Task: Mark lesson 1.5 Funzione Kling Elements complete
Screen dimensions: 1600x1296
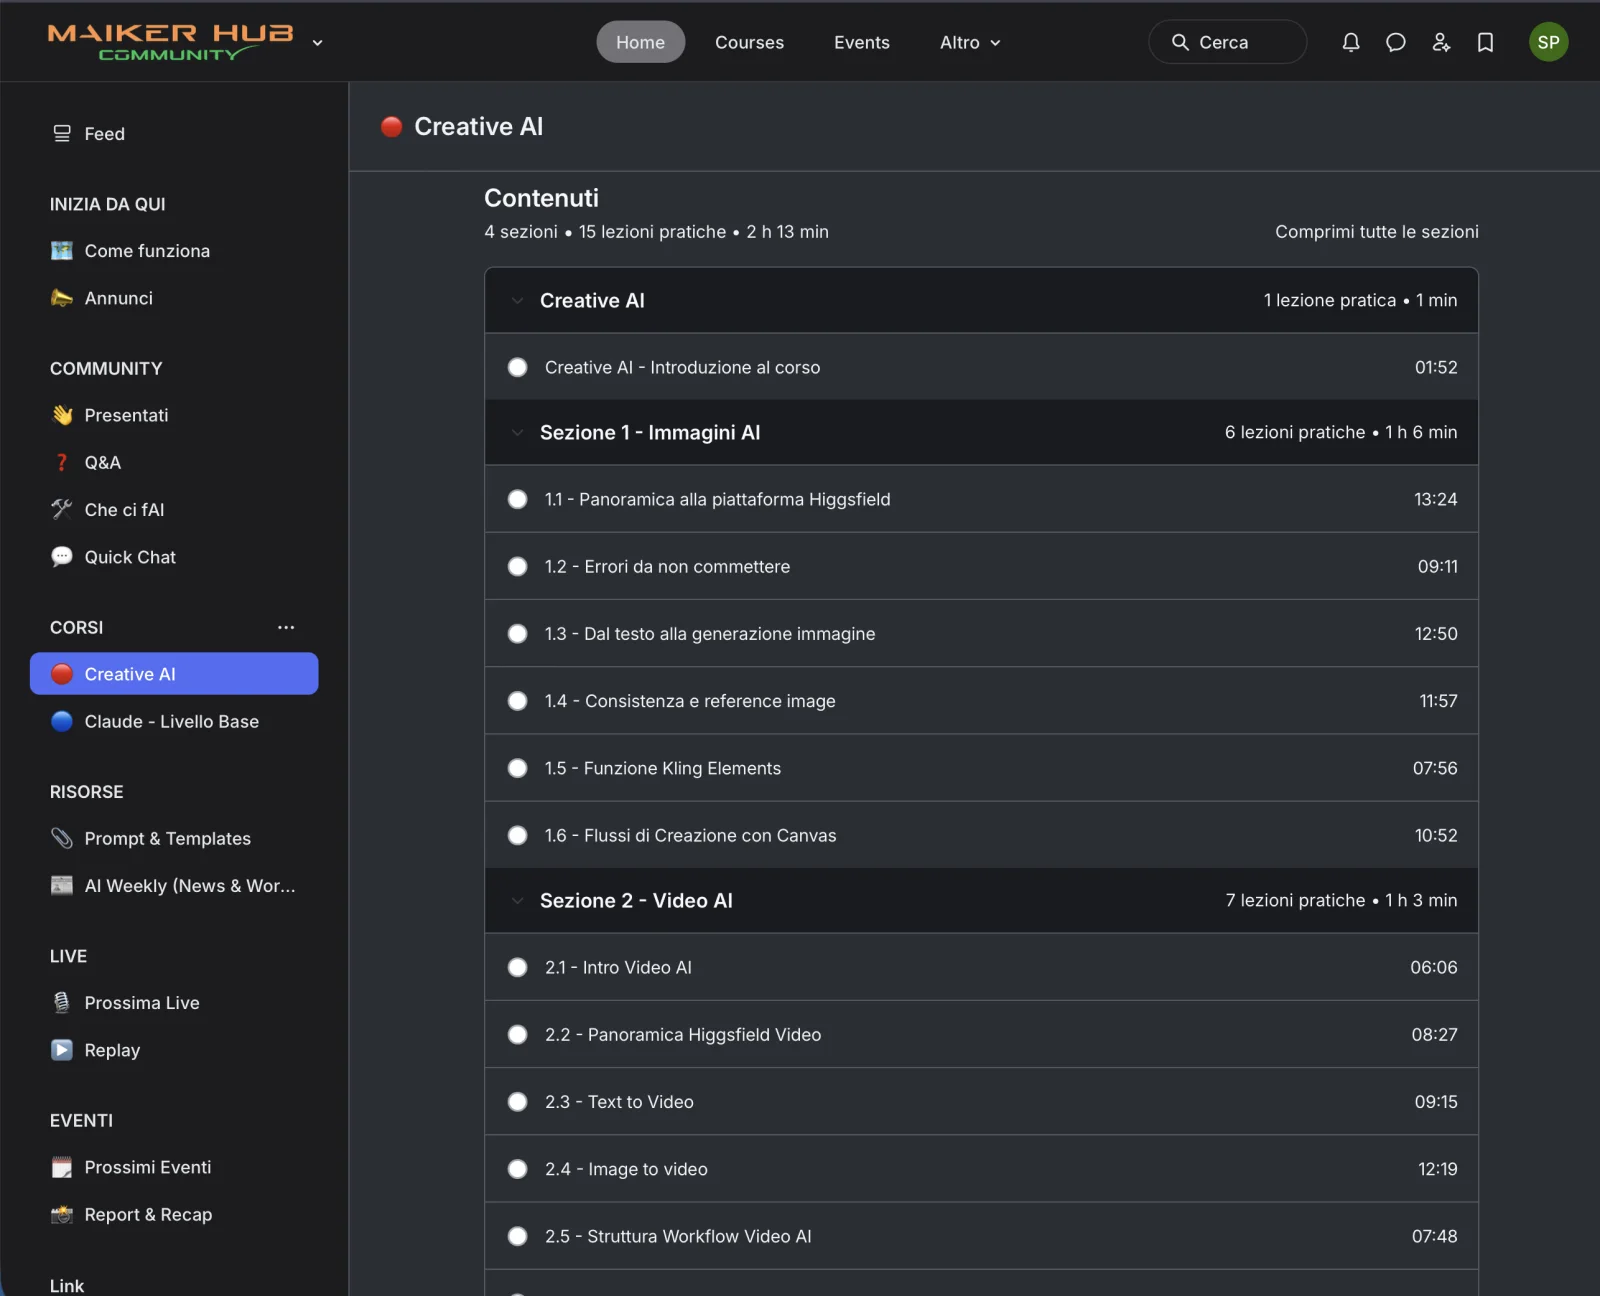Action: 517,768
